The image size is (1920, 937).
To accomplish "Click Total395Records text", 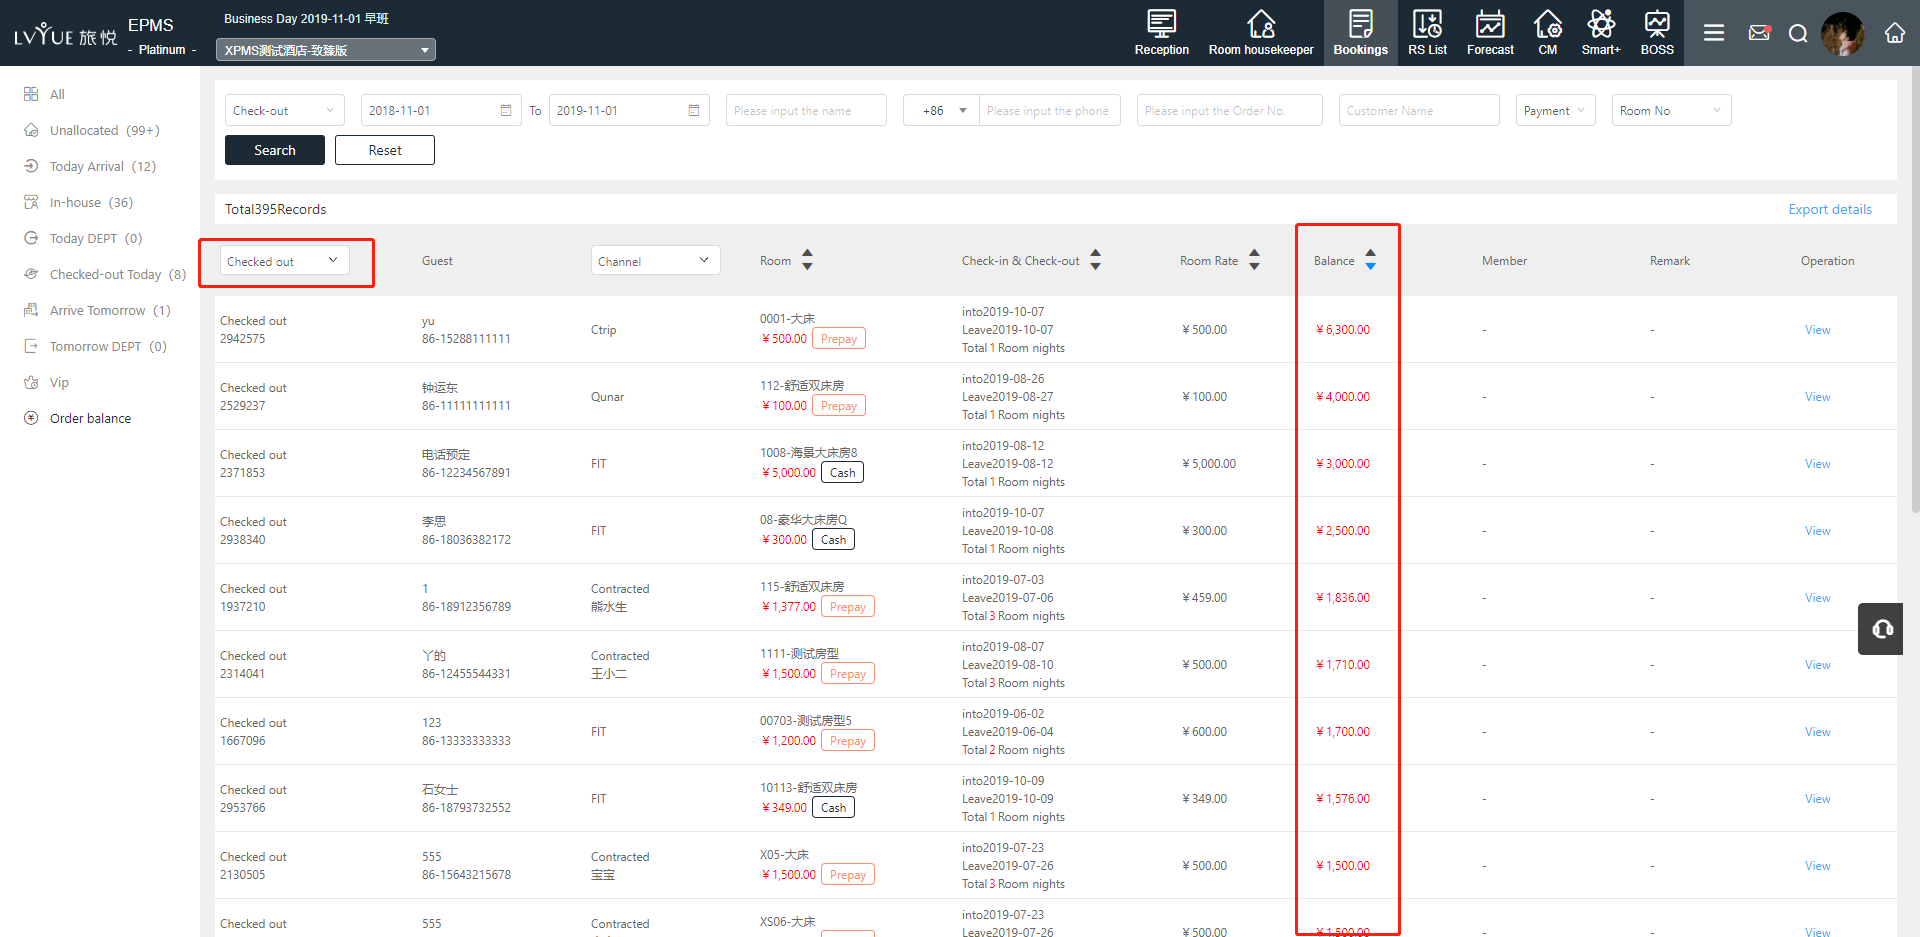I will point(275,209).
